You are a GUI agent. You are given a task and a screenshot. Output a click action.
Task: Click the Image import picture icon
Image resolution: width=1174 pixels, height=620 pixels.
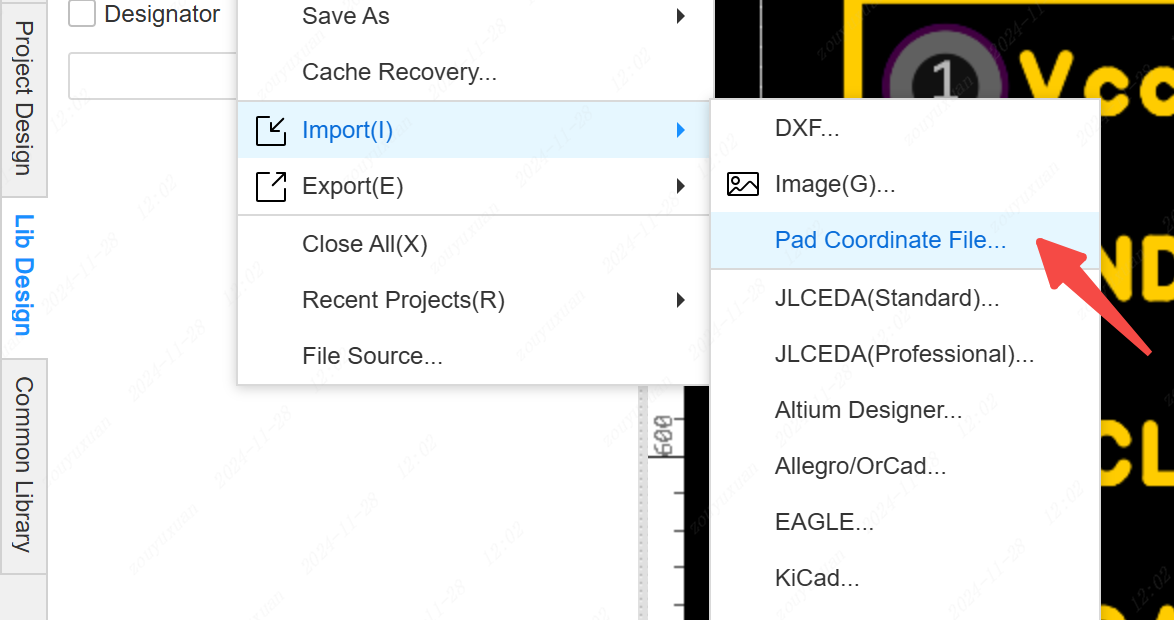click(x=743, y=184)
